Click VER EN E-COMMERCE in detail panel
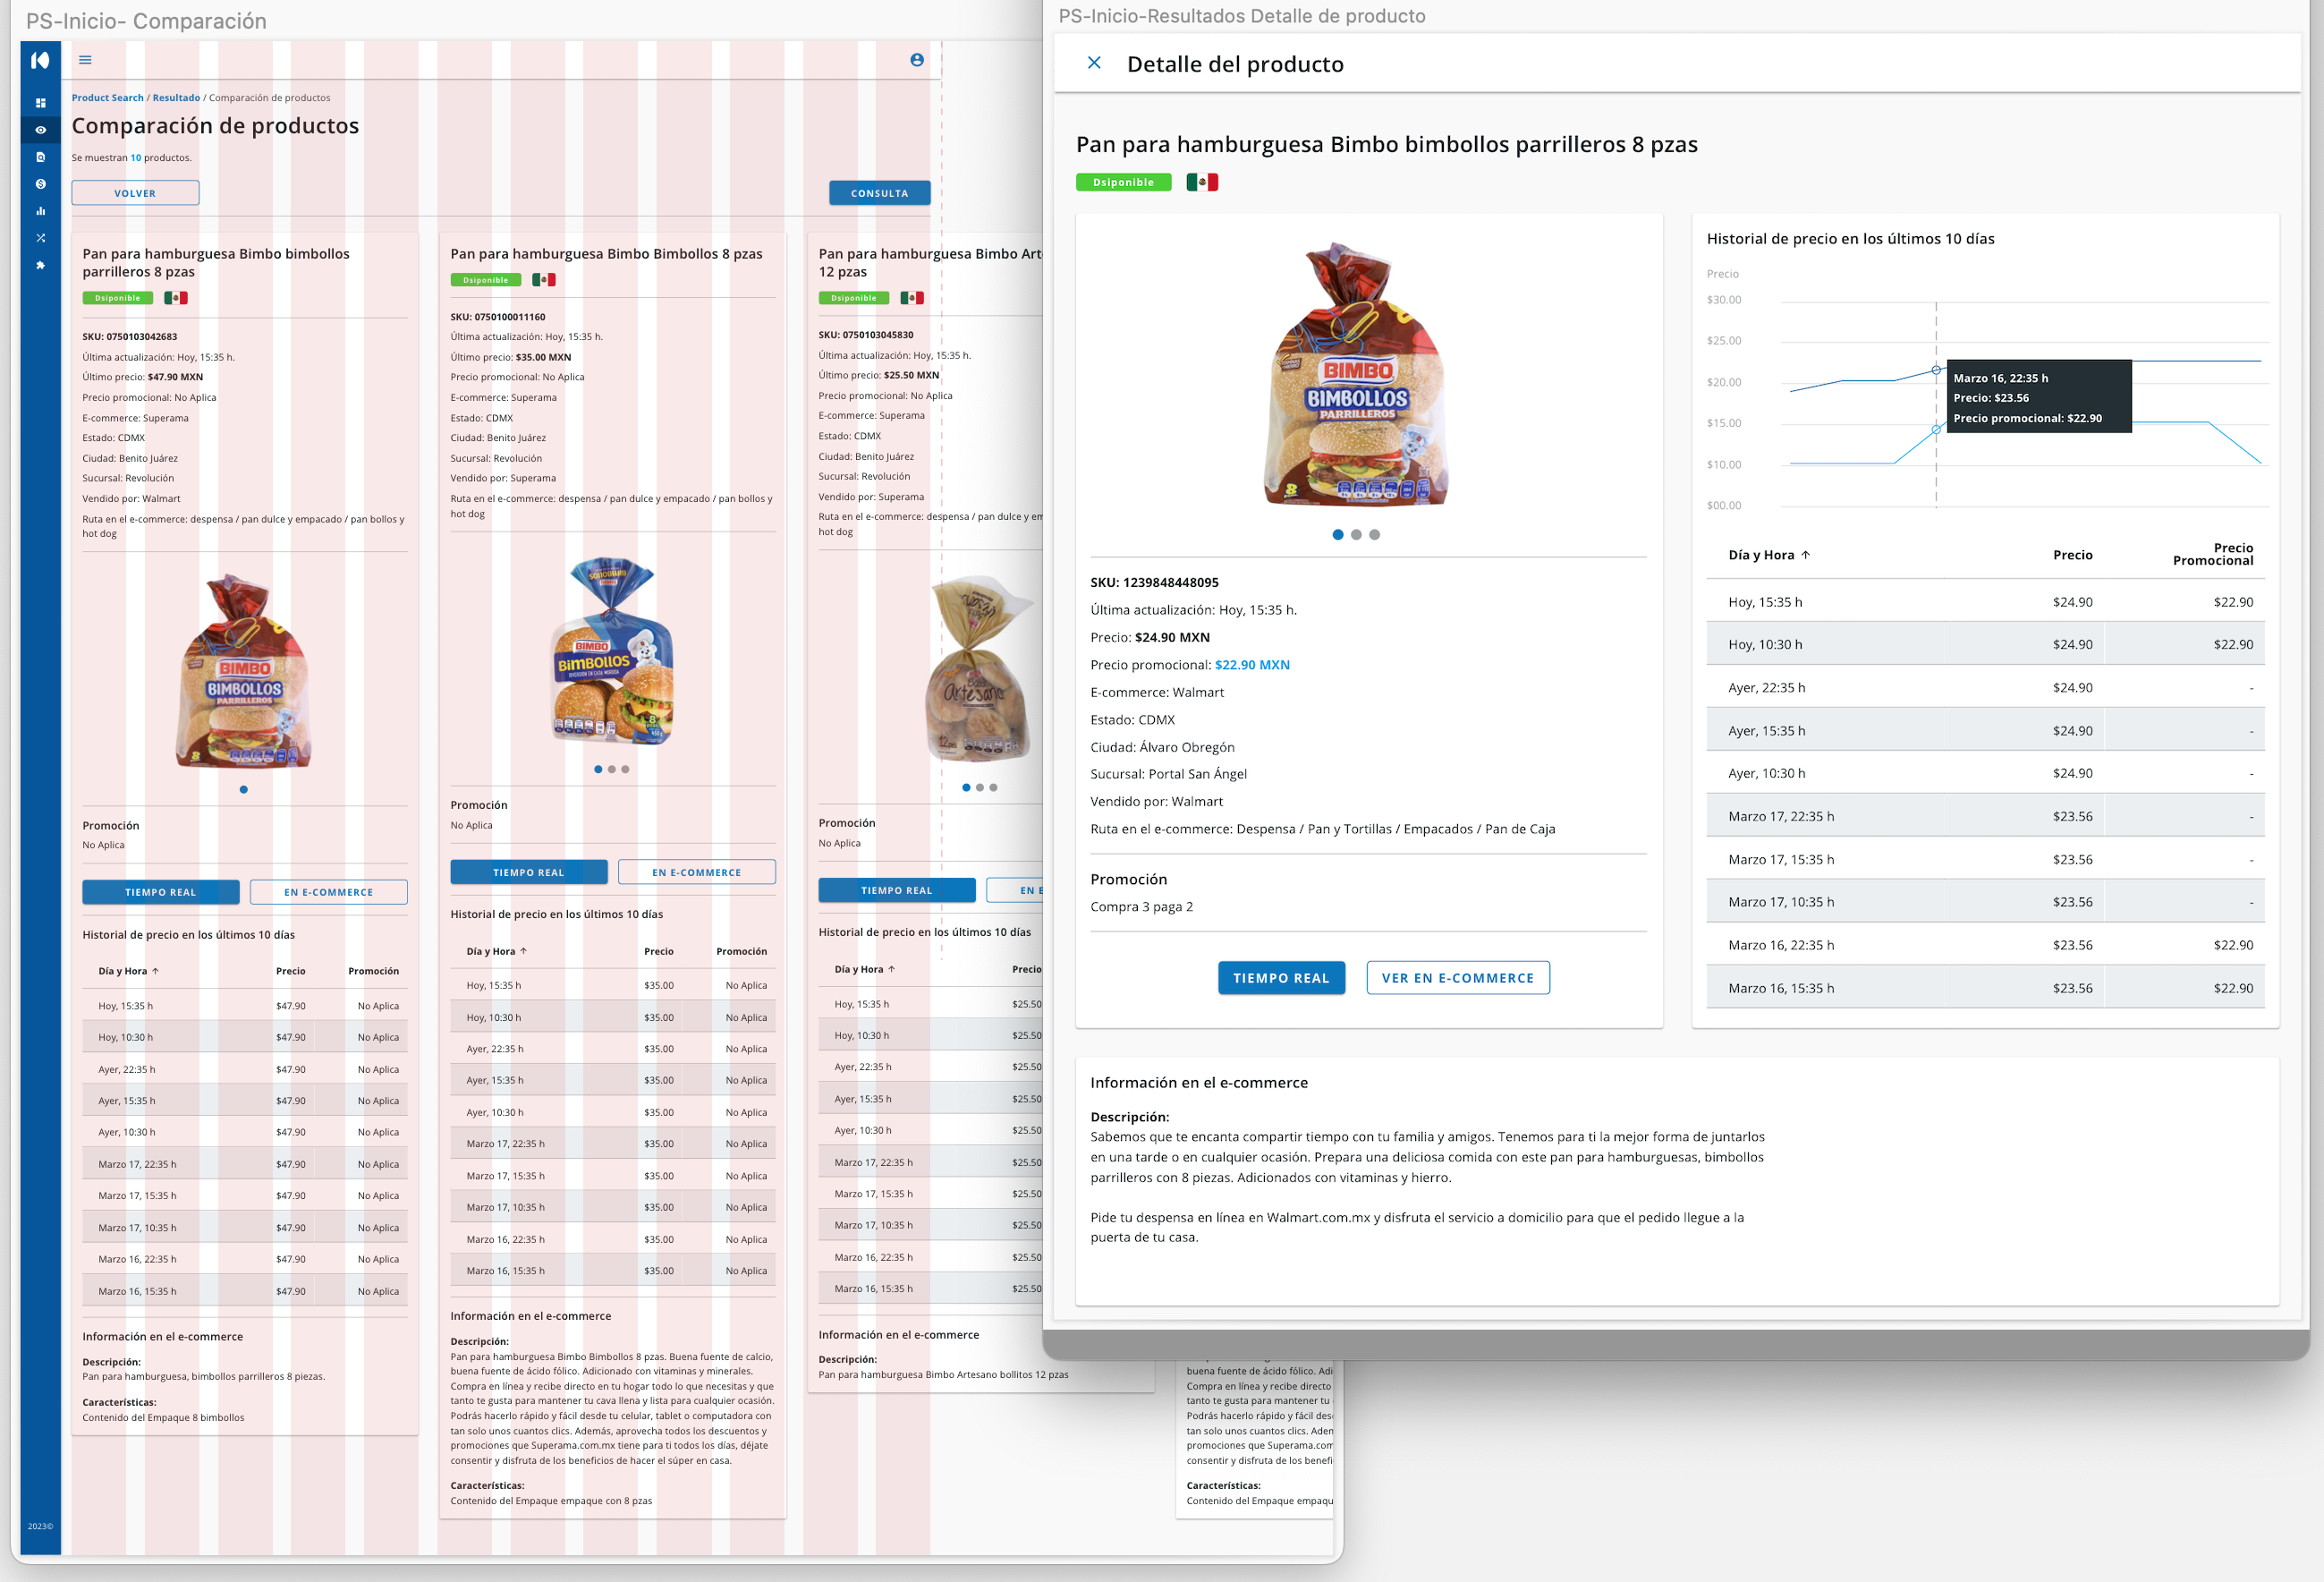2324x1582 pixels. 1458,978
